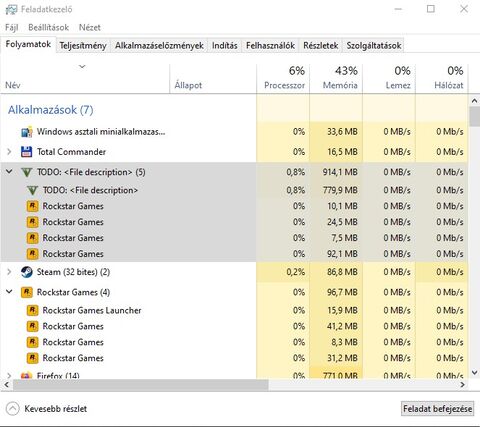
Task: Click the sort chevron above the Név column
Action: [82, 67]
